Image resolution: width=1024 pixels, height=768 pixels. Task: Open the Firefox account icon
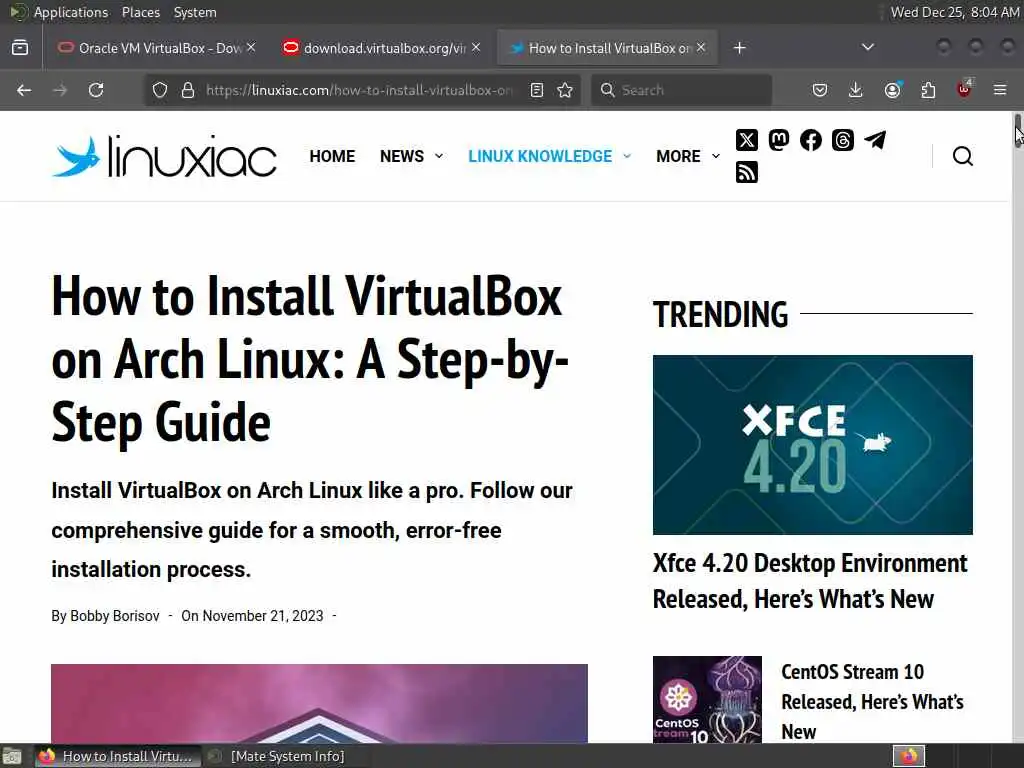(892, 90)
